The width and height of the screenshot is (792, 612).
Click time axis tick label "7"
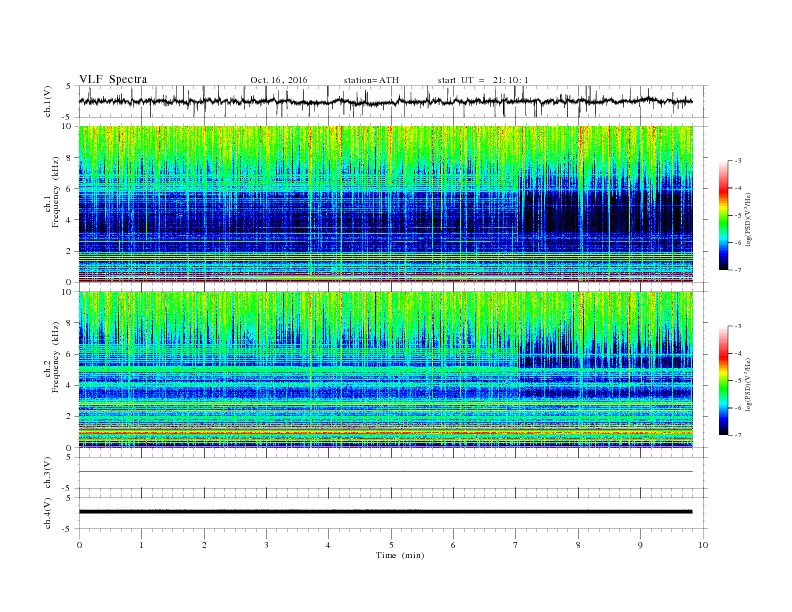(515, 545)
